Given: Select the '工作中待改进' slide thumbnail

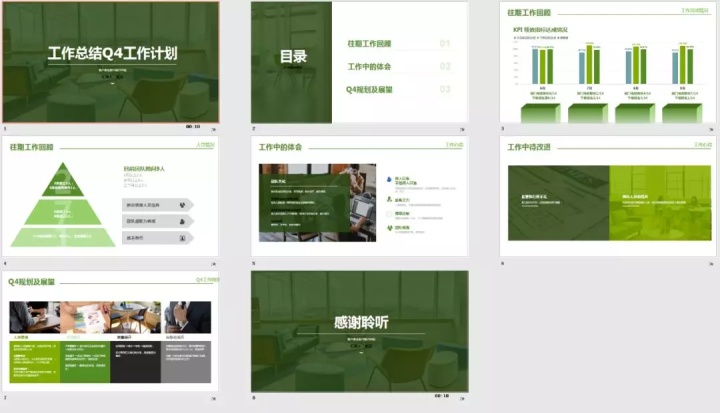Looking at the screenshot, I should [608, 196].
